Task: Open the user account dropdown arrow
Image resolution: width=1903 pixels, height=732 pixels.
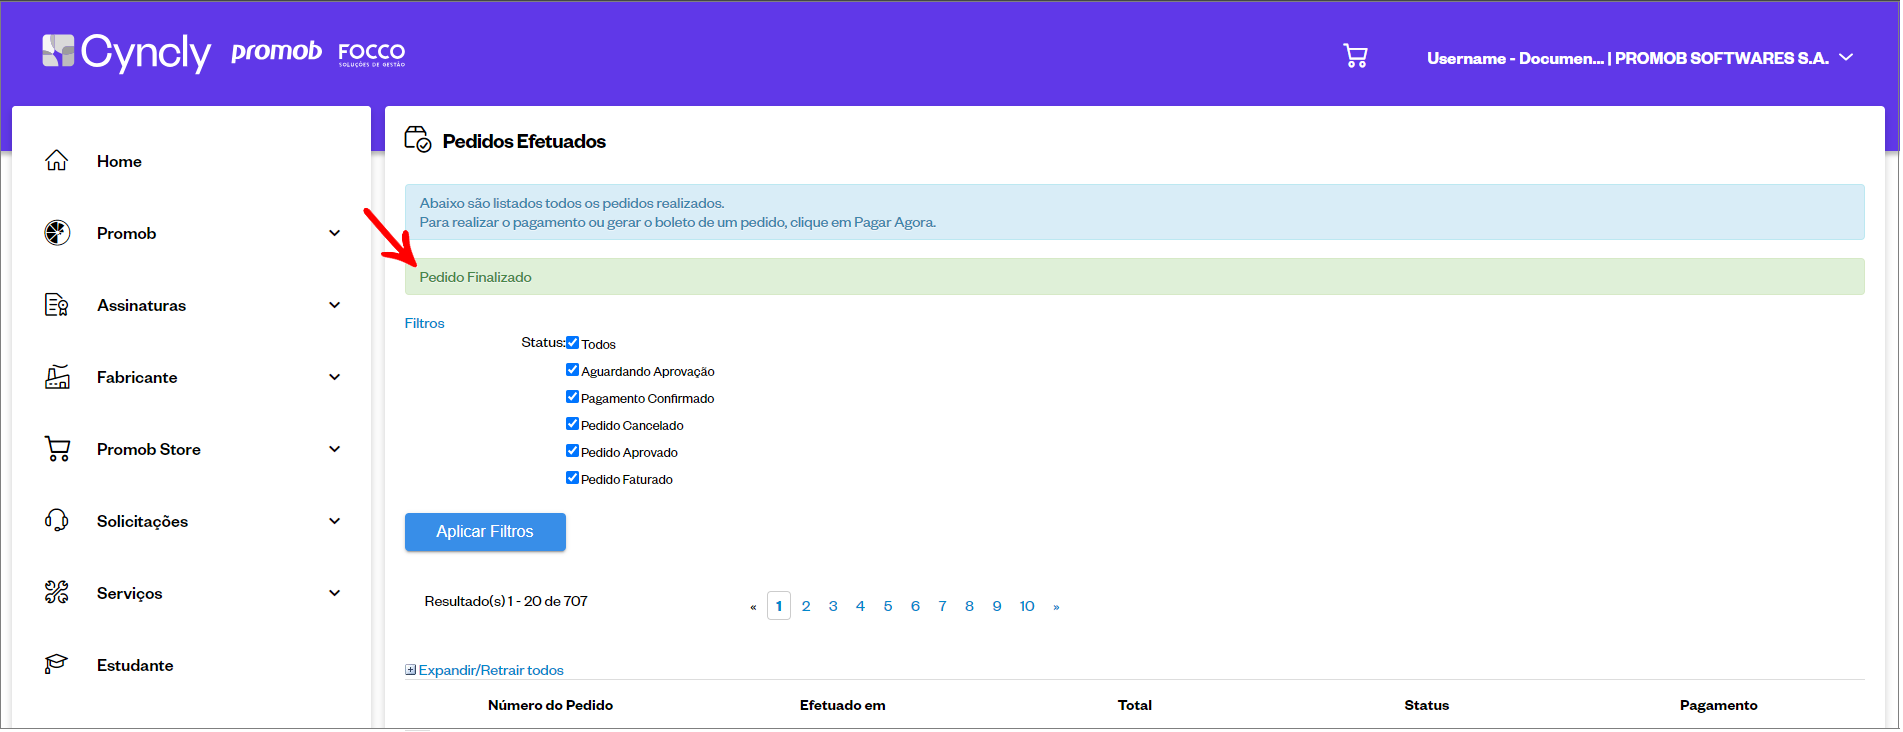Action: [1846, 57]
